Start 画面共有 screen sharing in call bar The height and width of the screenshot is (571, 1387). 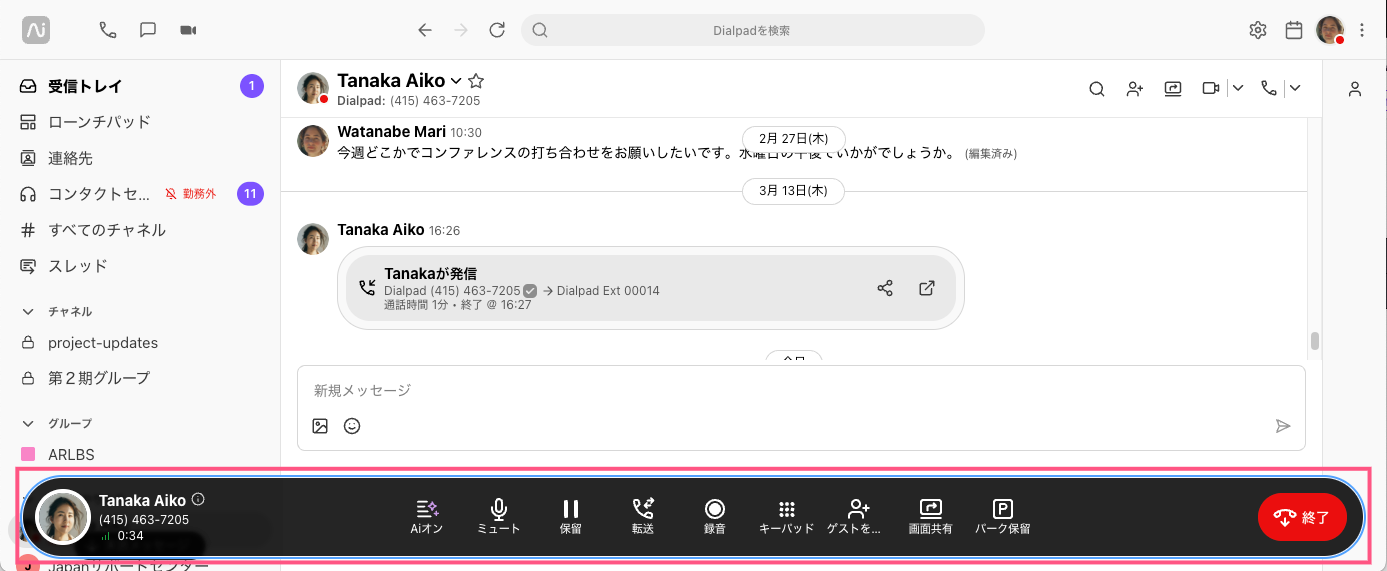point(931,517)
